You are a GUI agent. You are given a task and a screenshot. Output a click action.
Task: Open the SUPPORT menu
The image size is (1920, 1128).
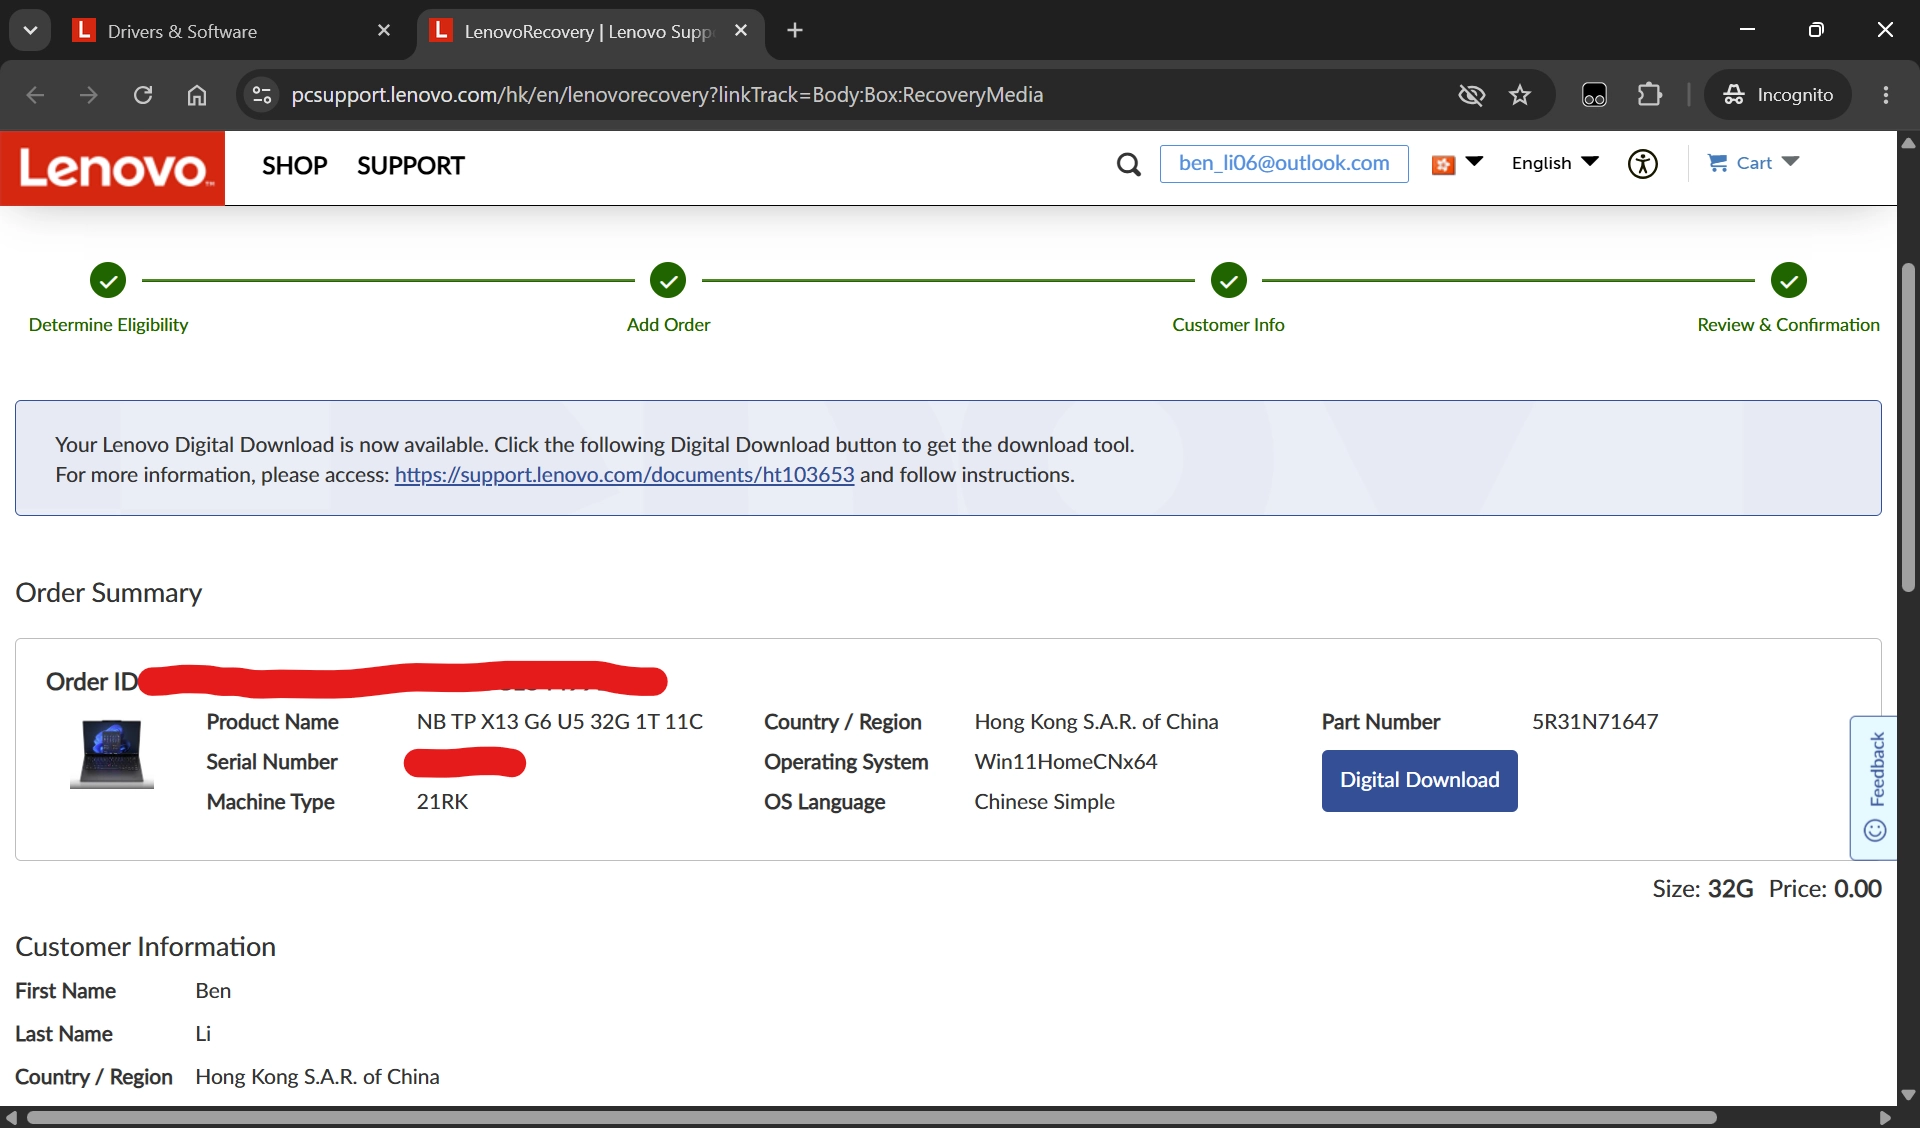tap(411, 166)
